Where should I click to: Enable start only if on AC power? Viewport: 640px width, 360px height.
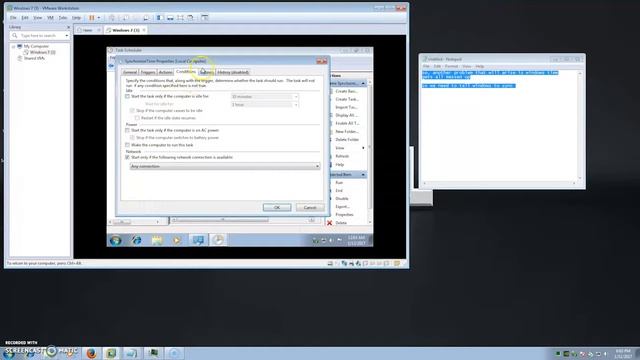(x=127, y=130)
